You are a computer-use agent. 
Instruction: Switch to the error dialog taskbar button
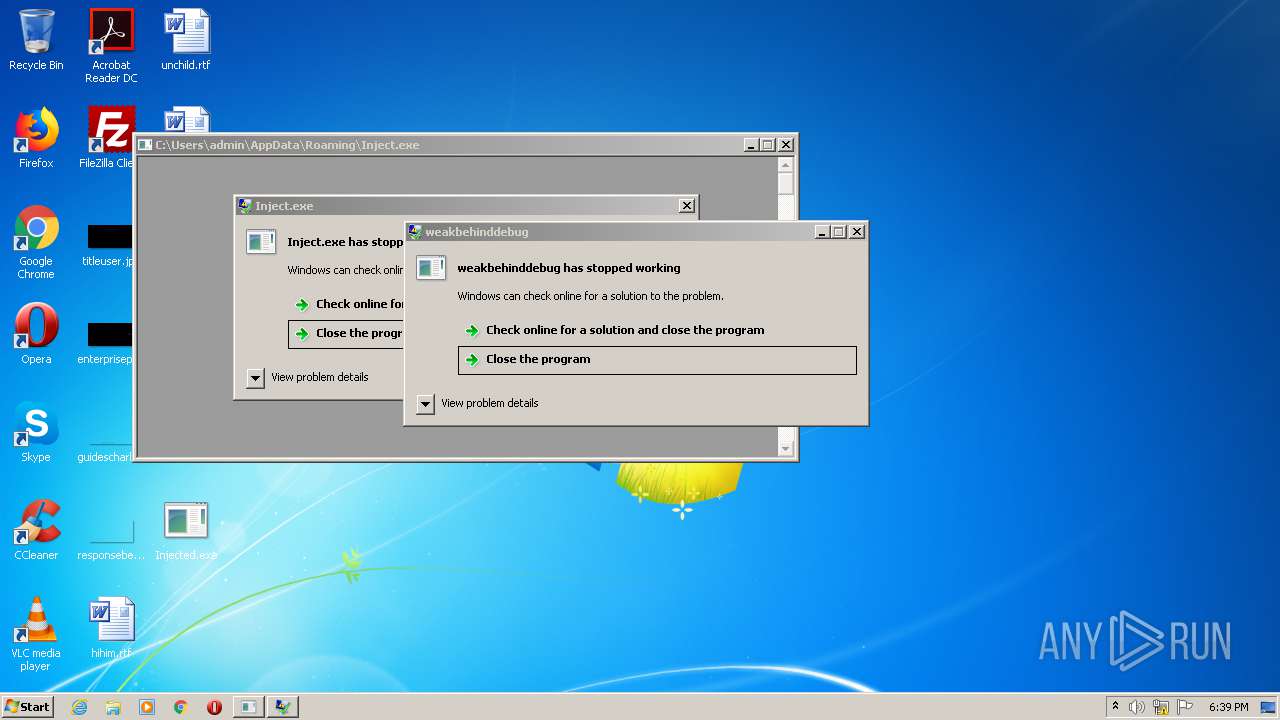283,707
